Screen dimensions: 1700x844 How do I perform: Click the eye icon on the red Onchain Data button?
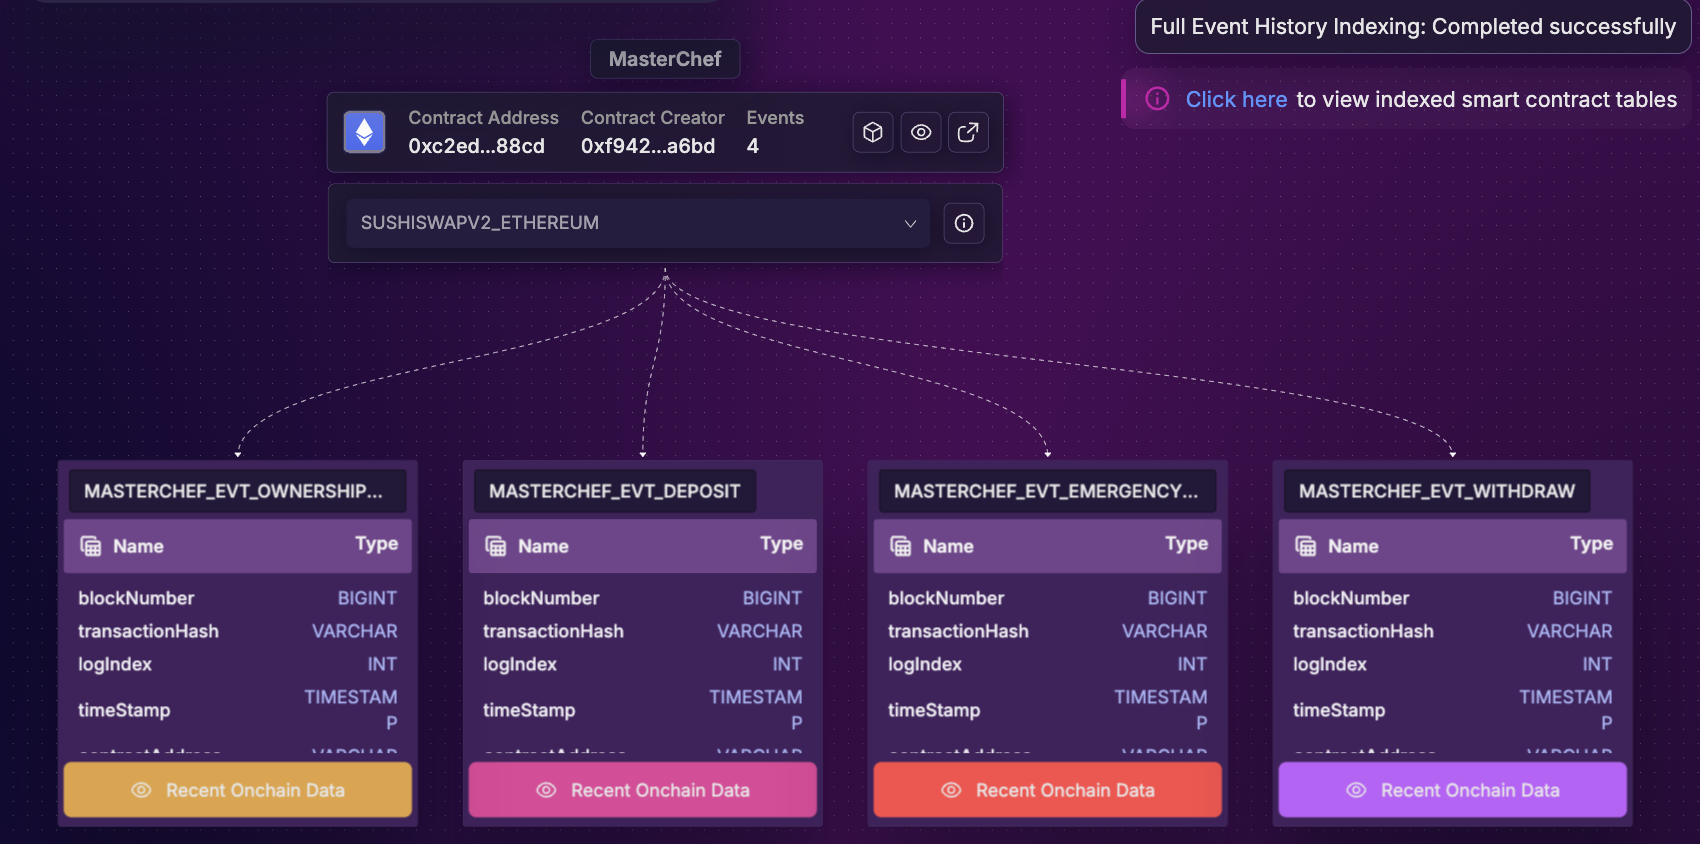coord(951,790)
